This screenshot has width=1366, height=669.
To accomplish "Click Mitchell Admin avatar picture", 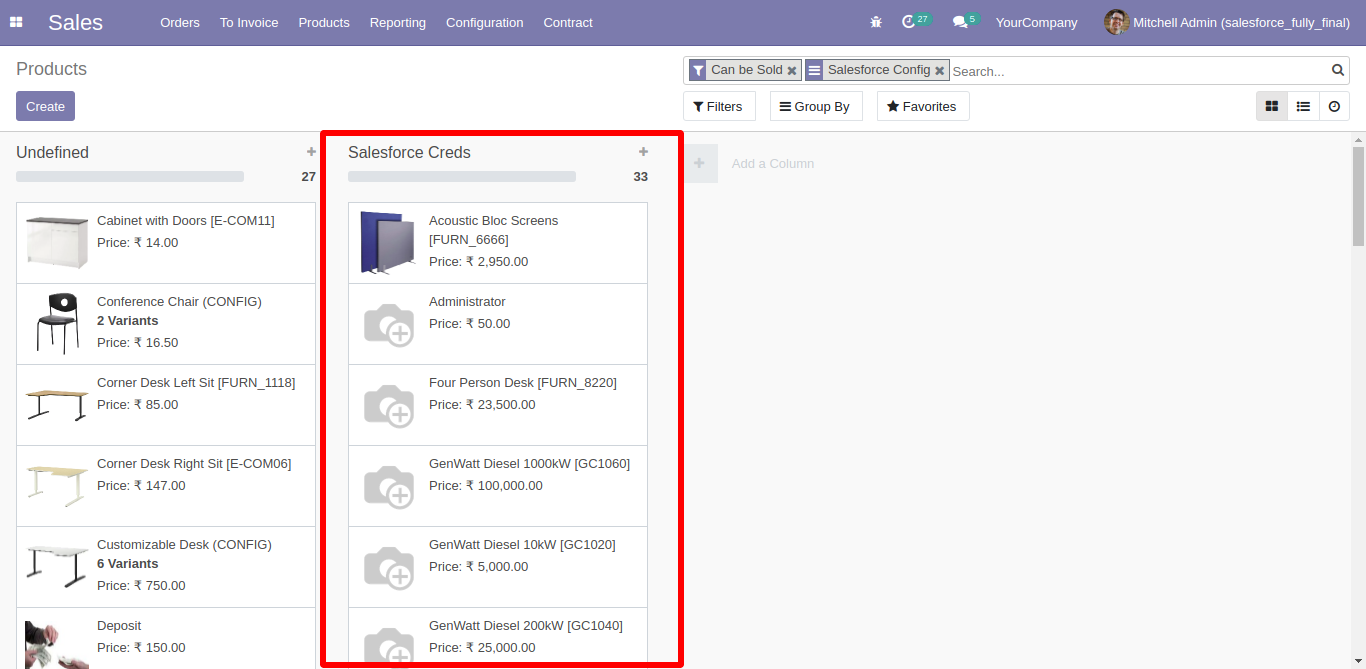I will 1116,22.
